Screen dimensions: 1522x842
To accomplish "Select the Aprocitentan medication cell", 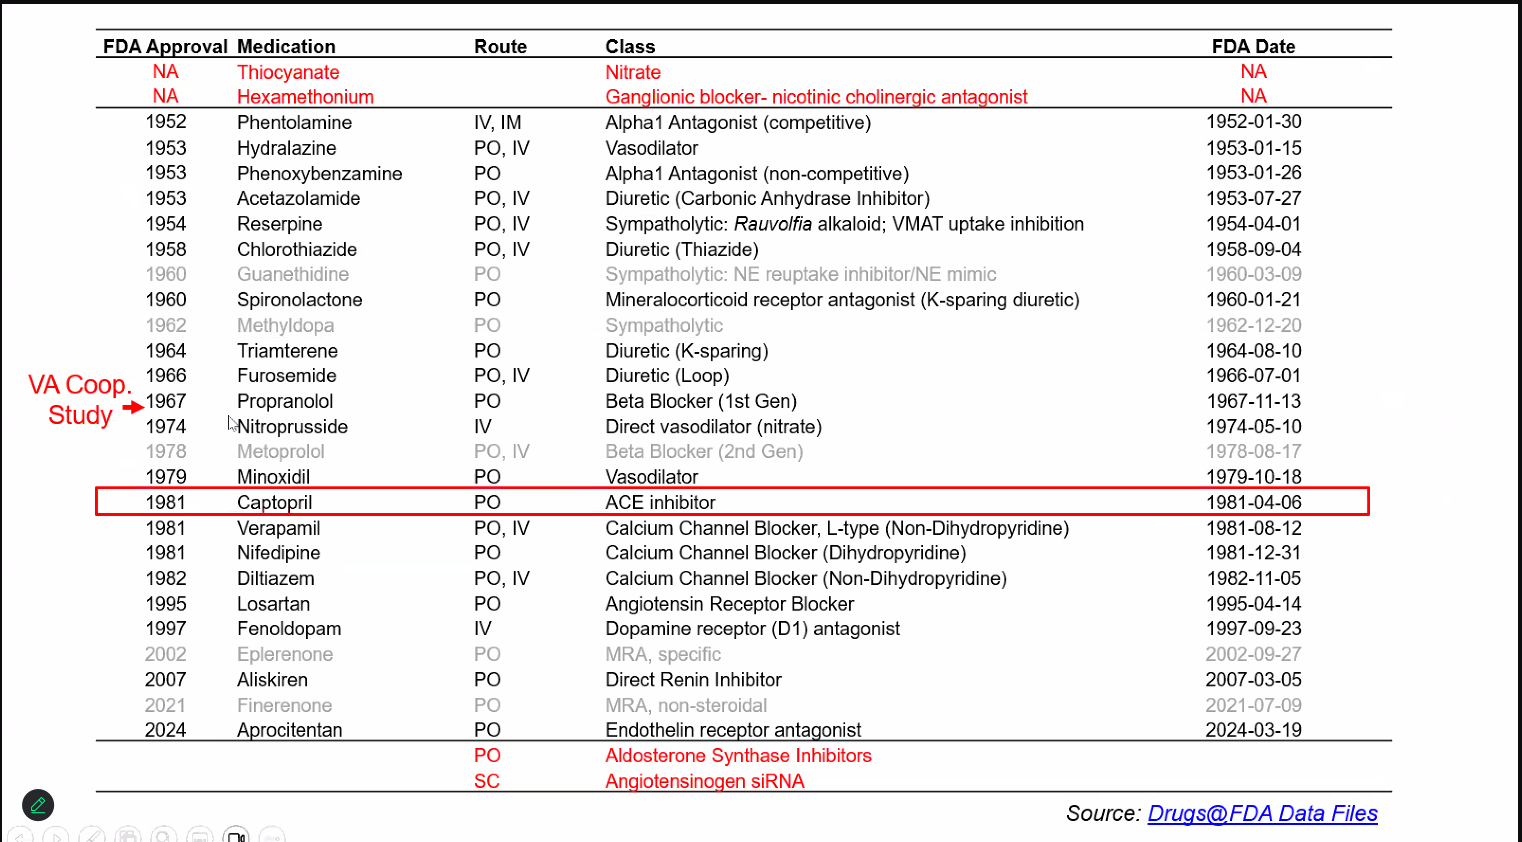I will 289,730.
